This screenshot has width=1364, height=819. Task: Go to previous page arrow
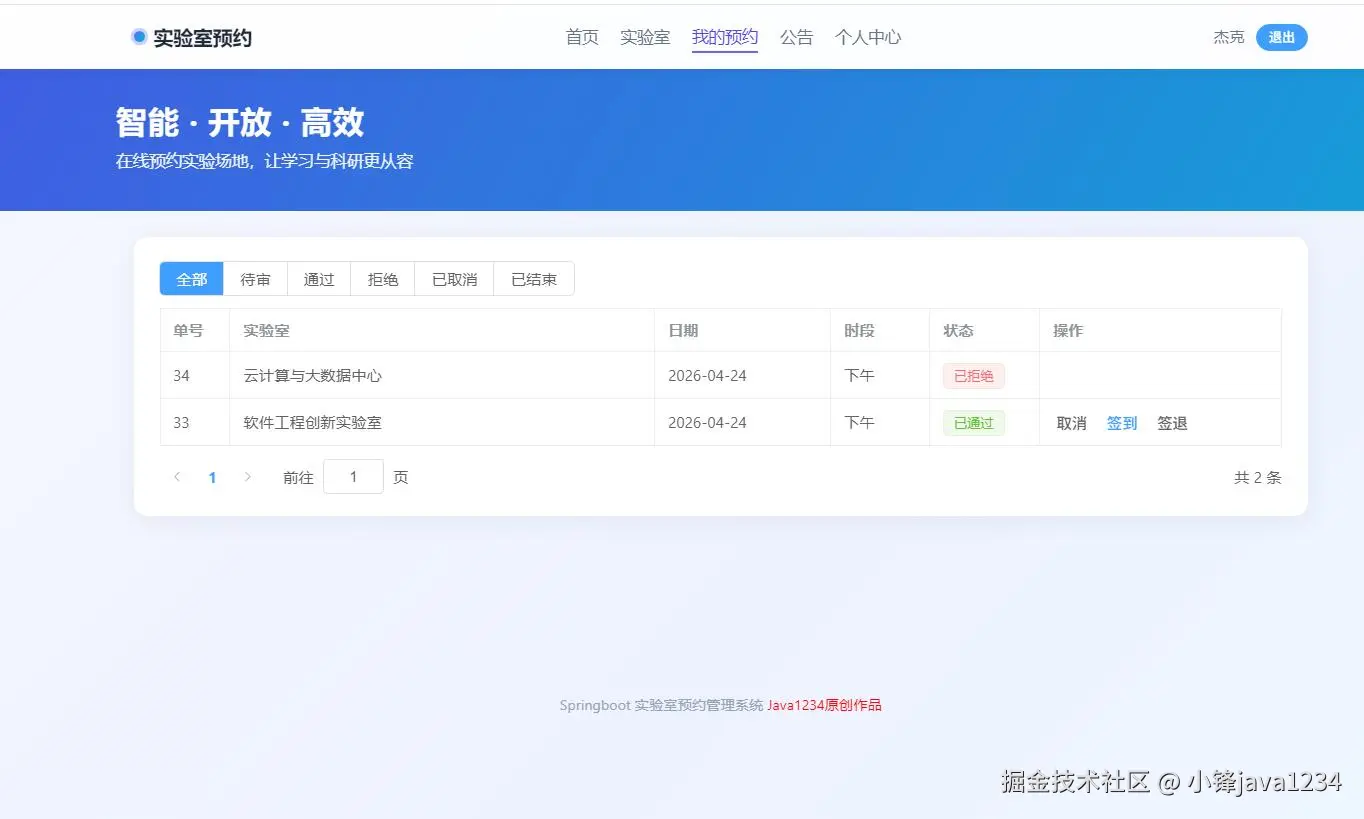click(x=177, y=477)
